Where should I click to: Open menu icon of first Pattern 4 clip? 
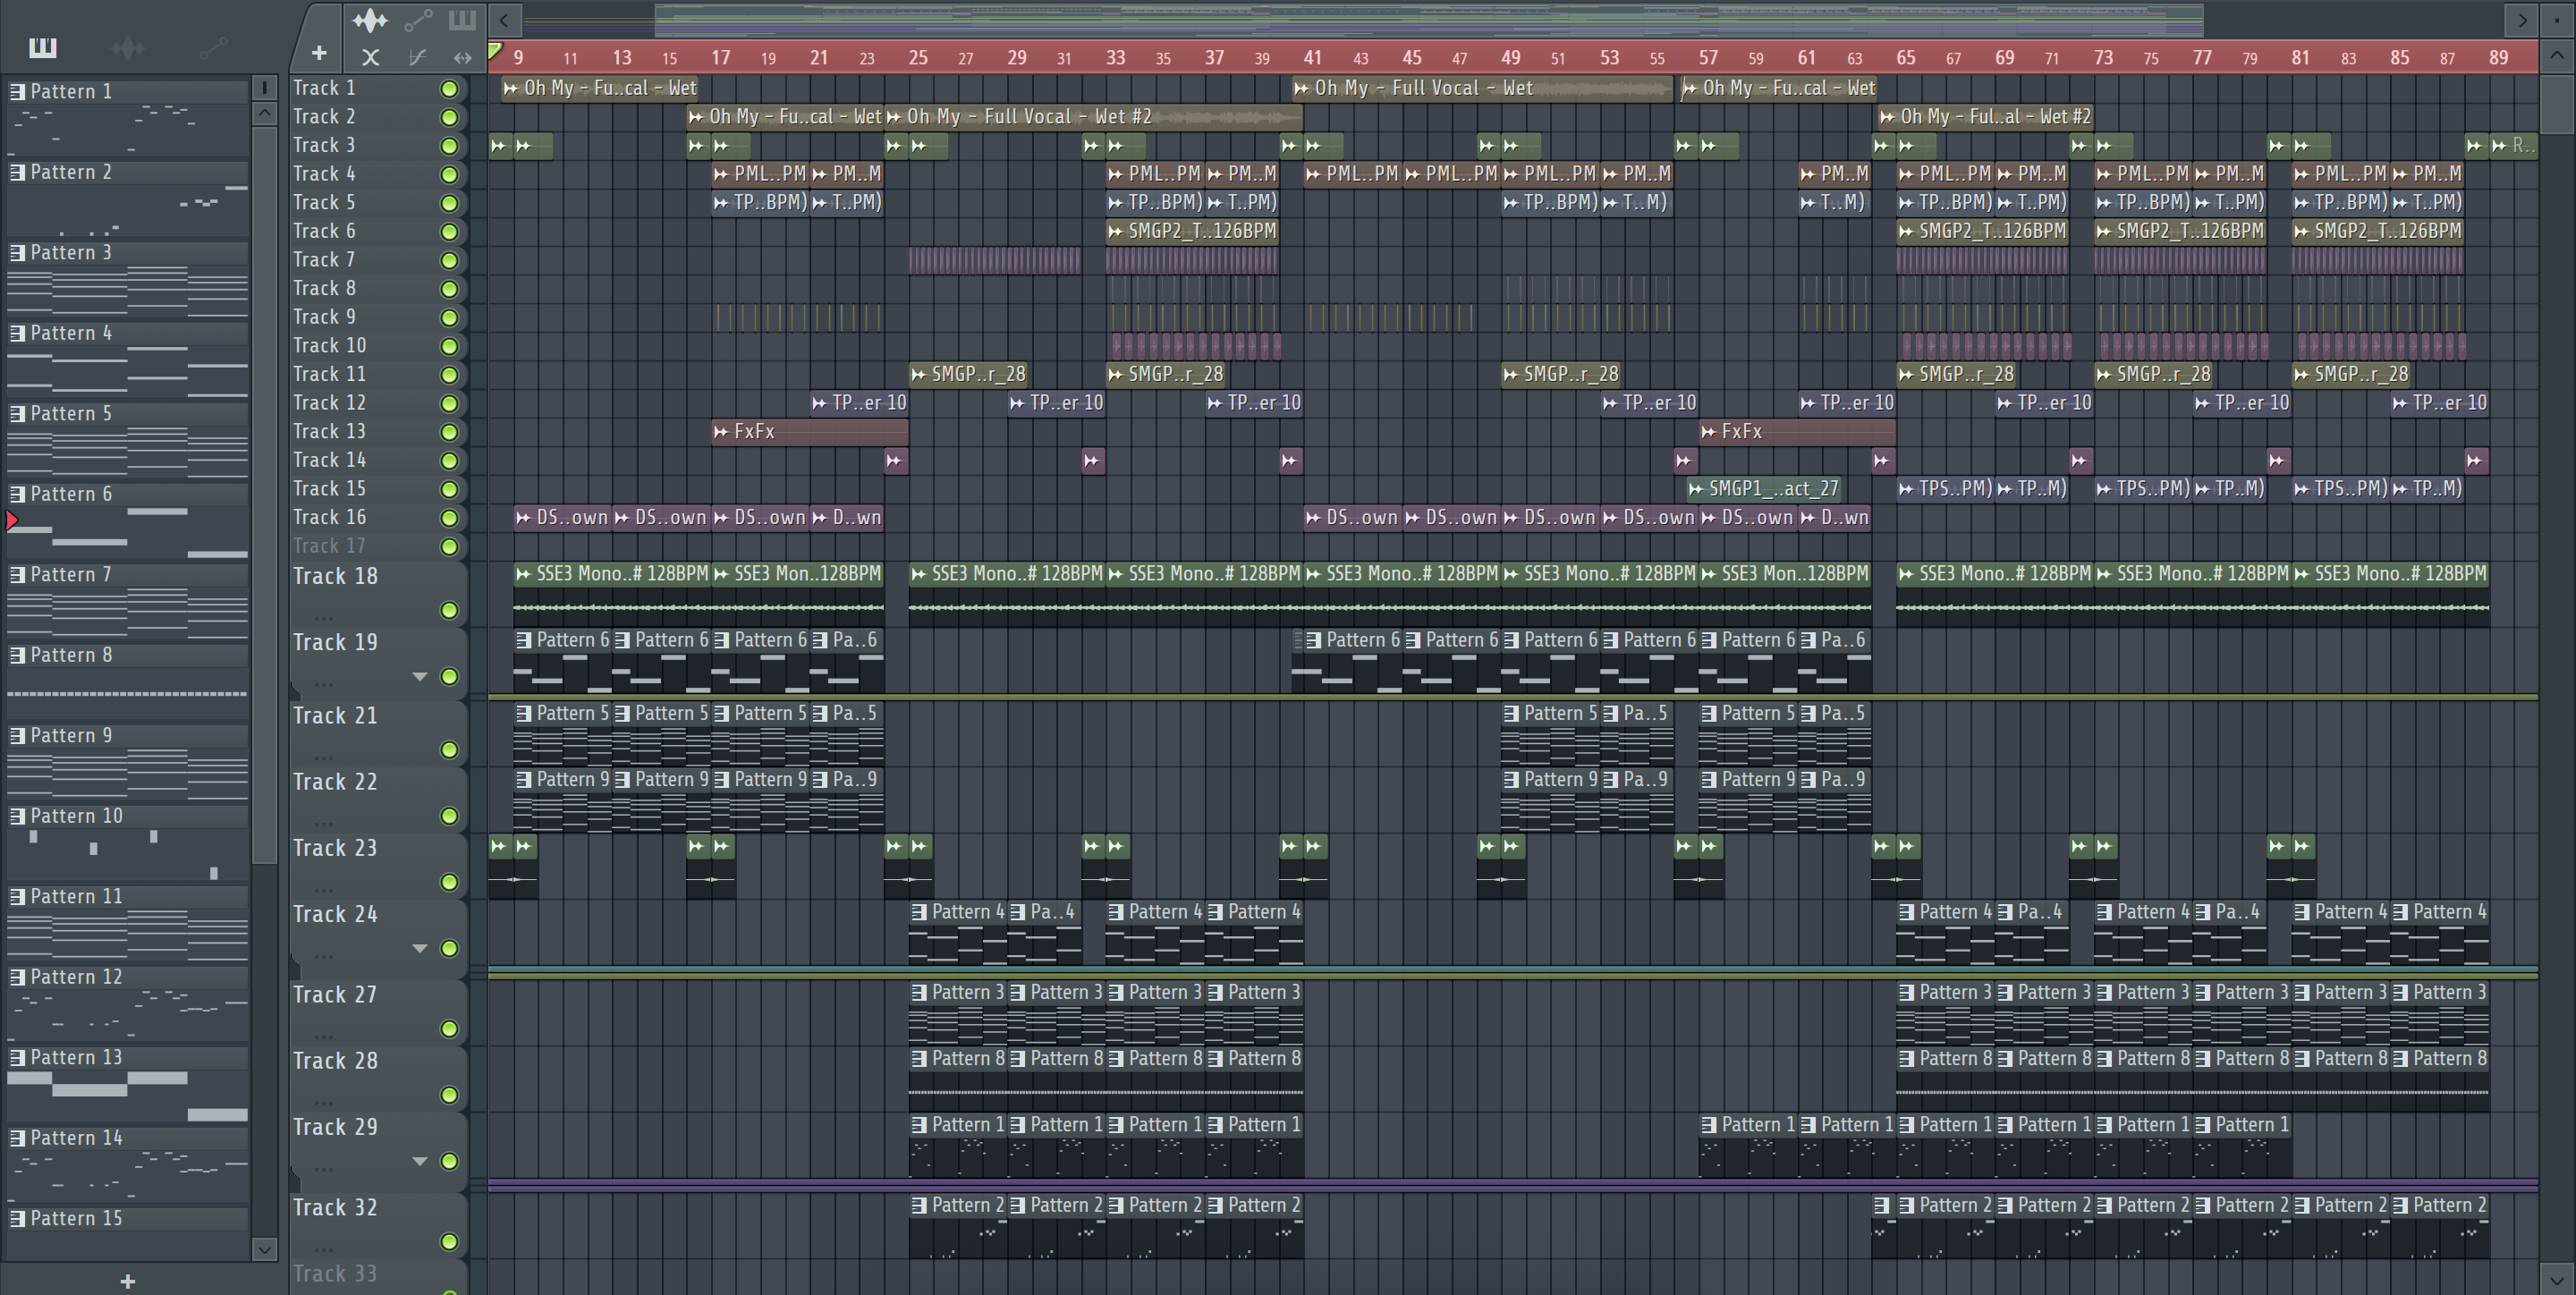click(x=919, y=912)
